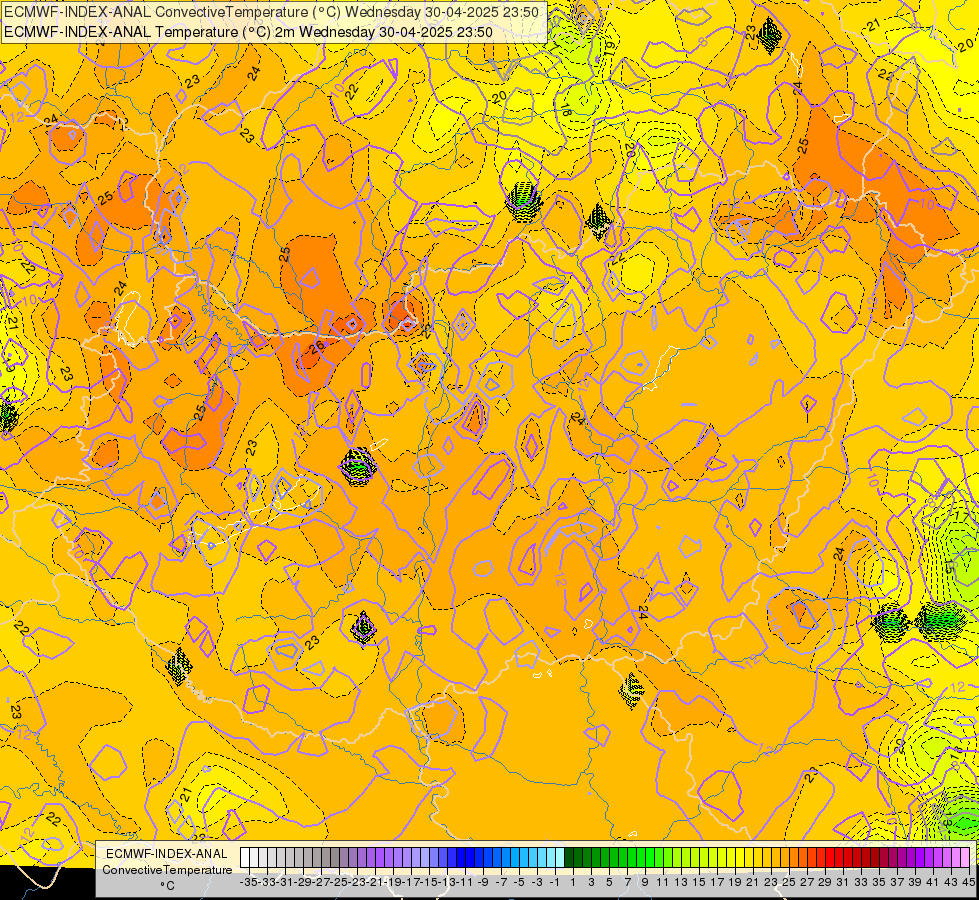Select the deep blue swatch above -11
The width and height of the screenshot is (979, 900).
tap(461, 858)
